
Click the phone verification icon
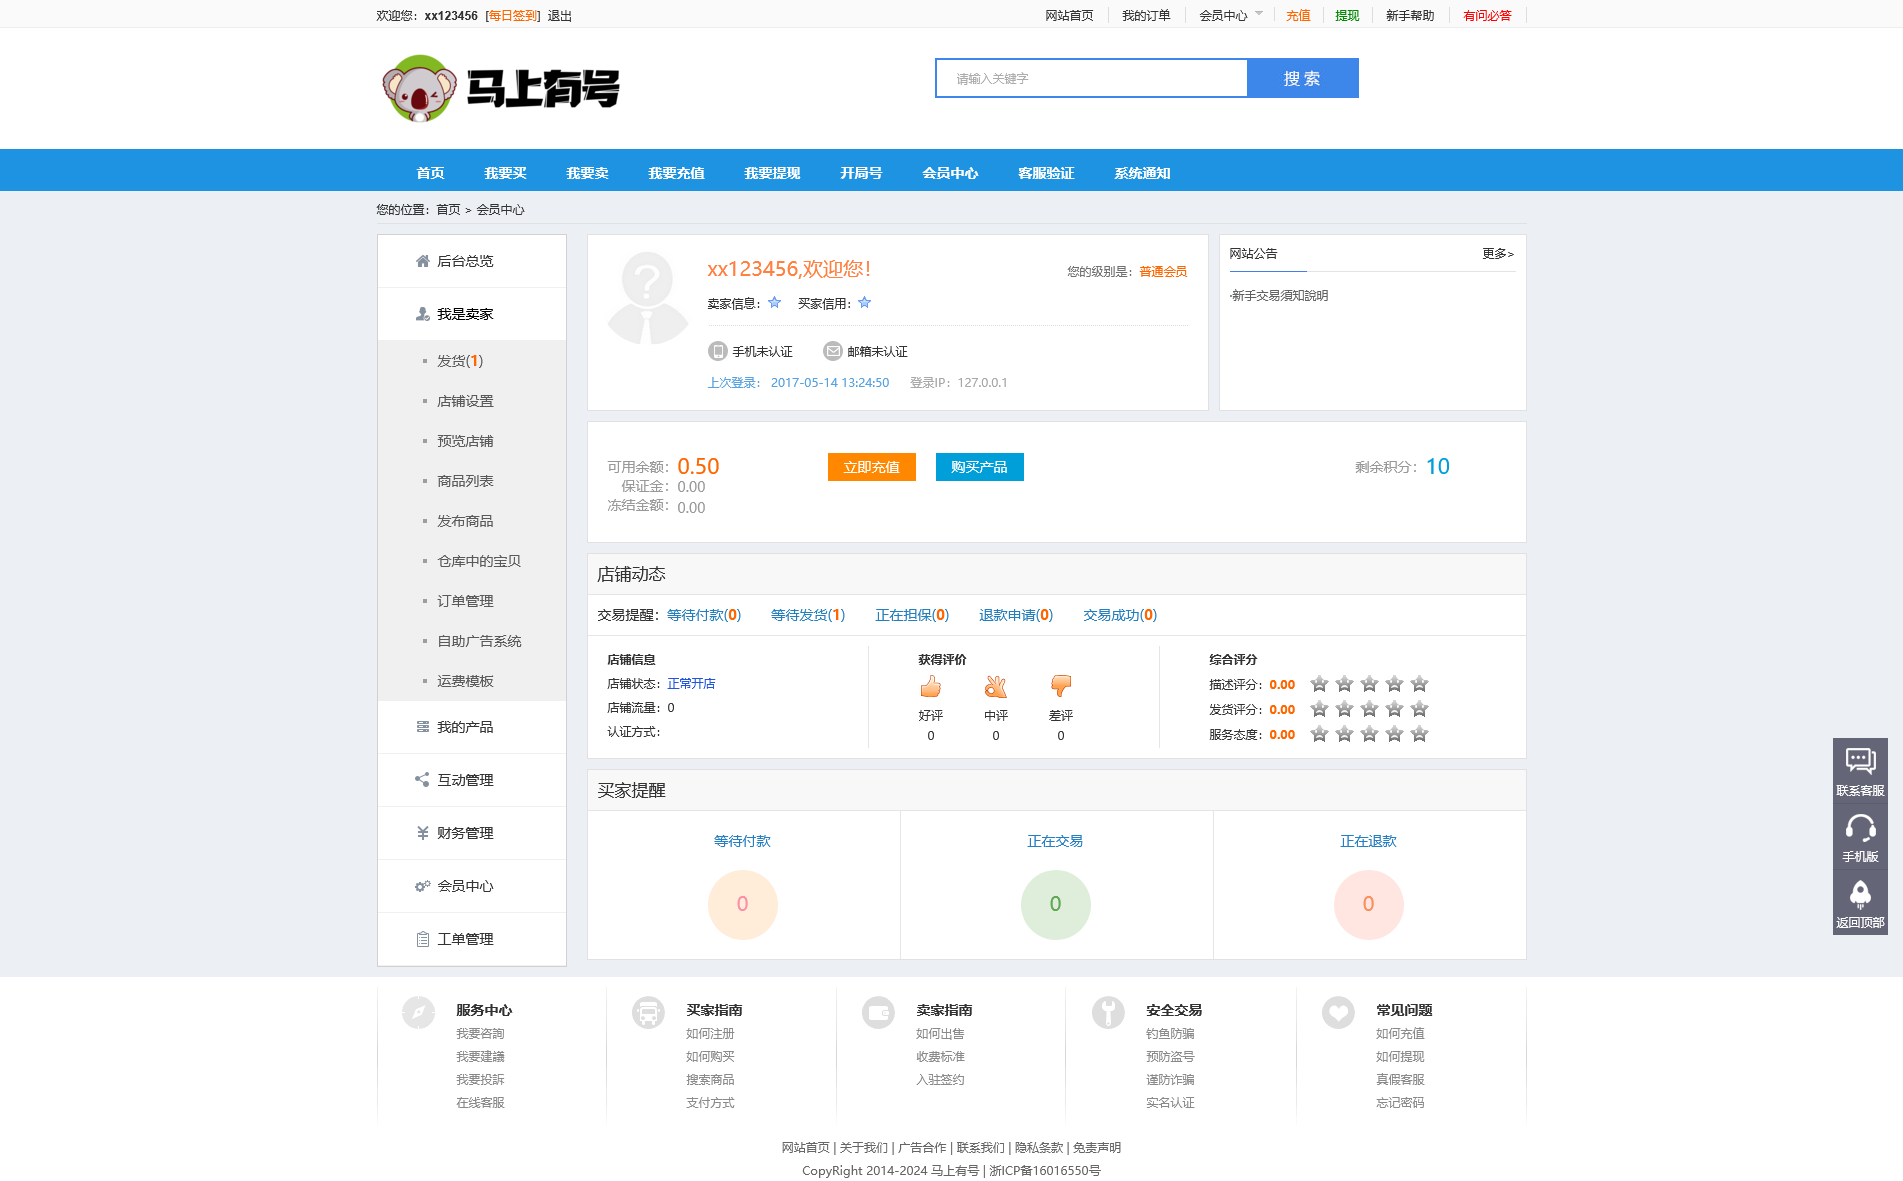(x=717, y=351)
